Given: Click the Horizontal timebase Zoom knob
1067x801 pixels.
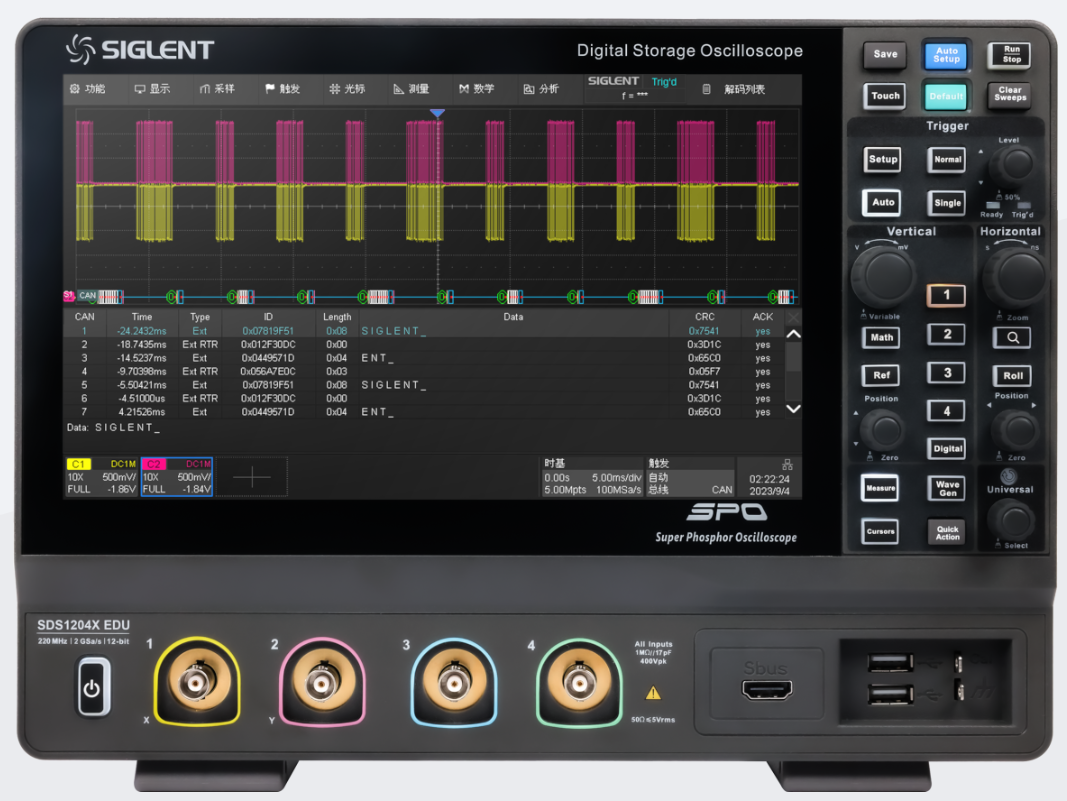Looking at the screenshot, I should pyautogui.click(x=1015, y=278).
